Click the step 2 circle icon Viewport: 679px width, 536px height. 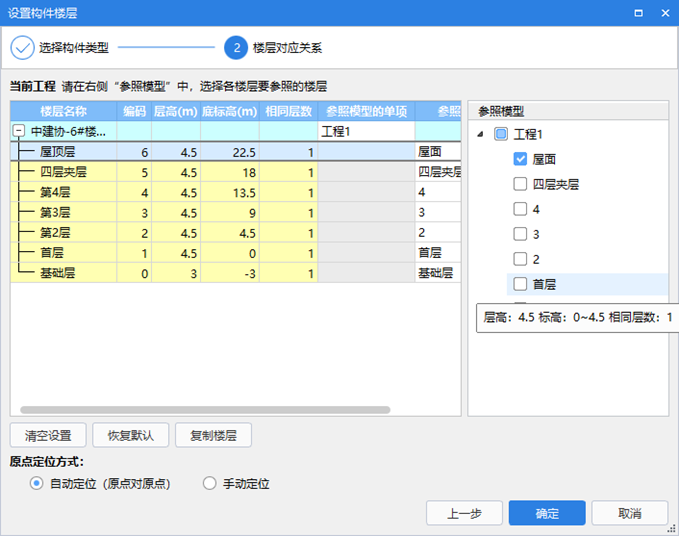pos(235,47)
